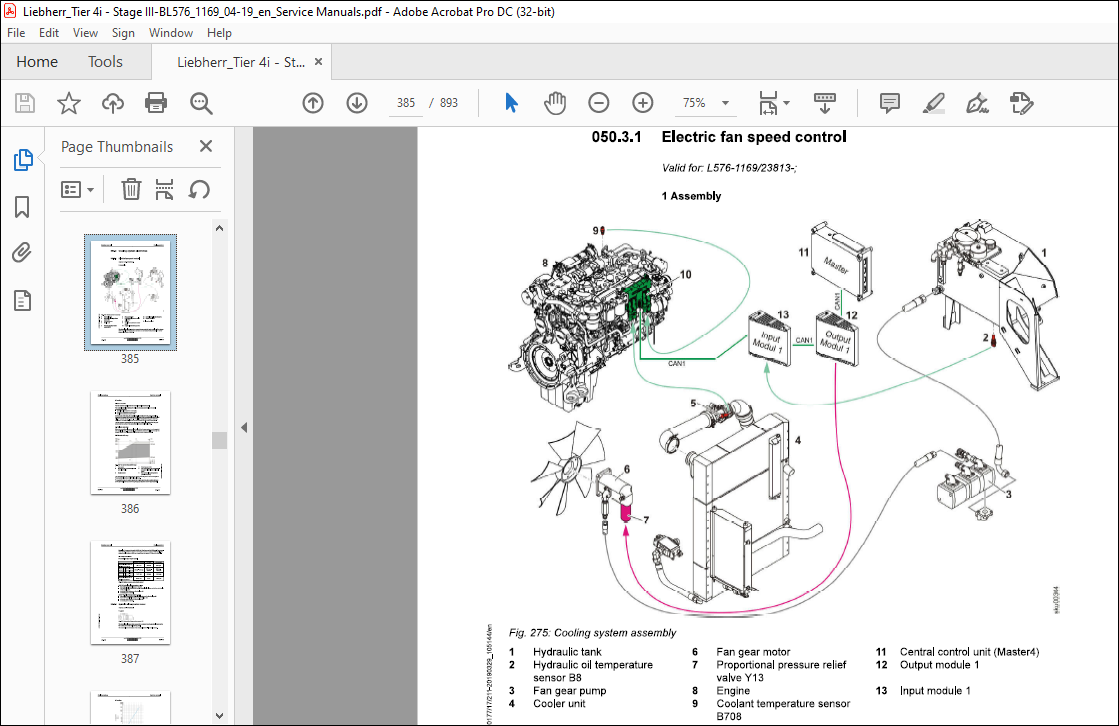The image size is (1119, 726).
Task: Open the Window menu
Action: pyautogui.click(x=171, y=33)
